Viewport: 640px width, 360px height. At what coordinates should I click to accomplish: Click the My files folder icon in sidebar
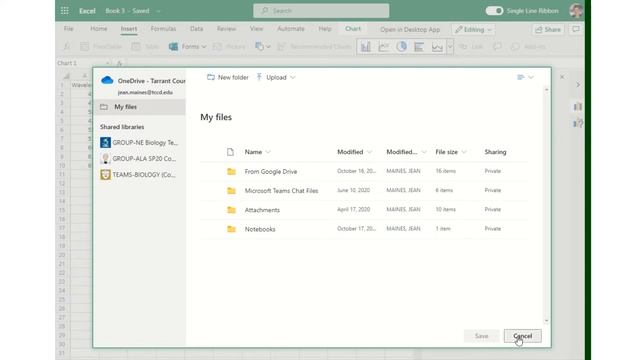click(x=104, y=107)
